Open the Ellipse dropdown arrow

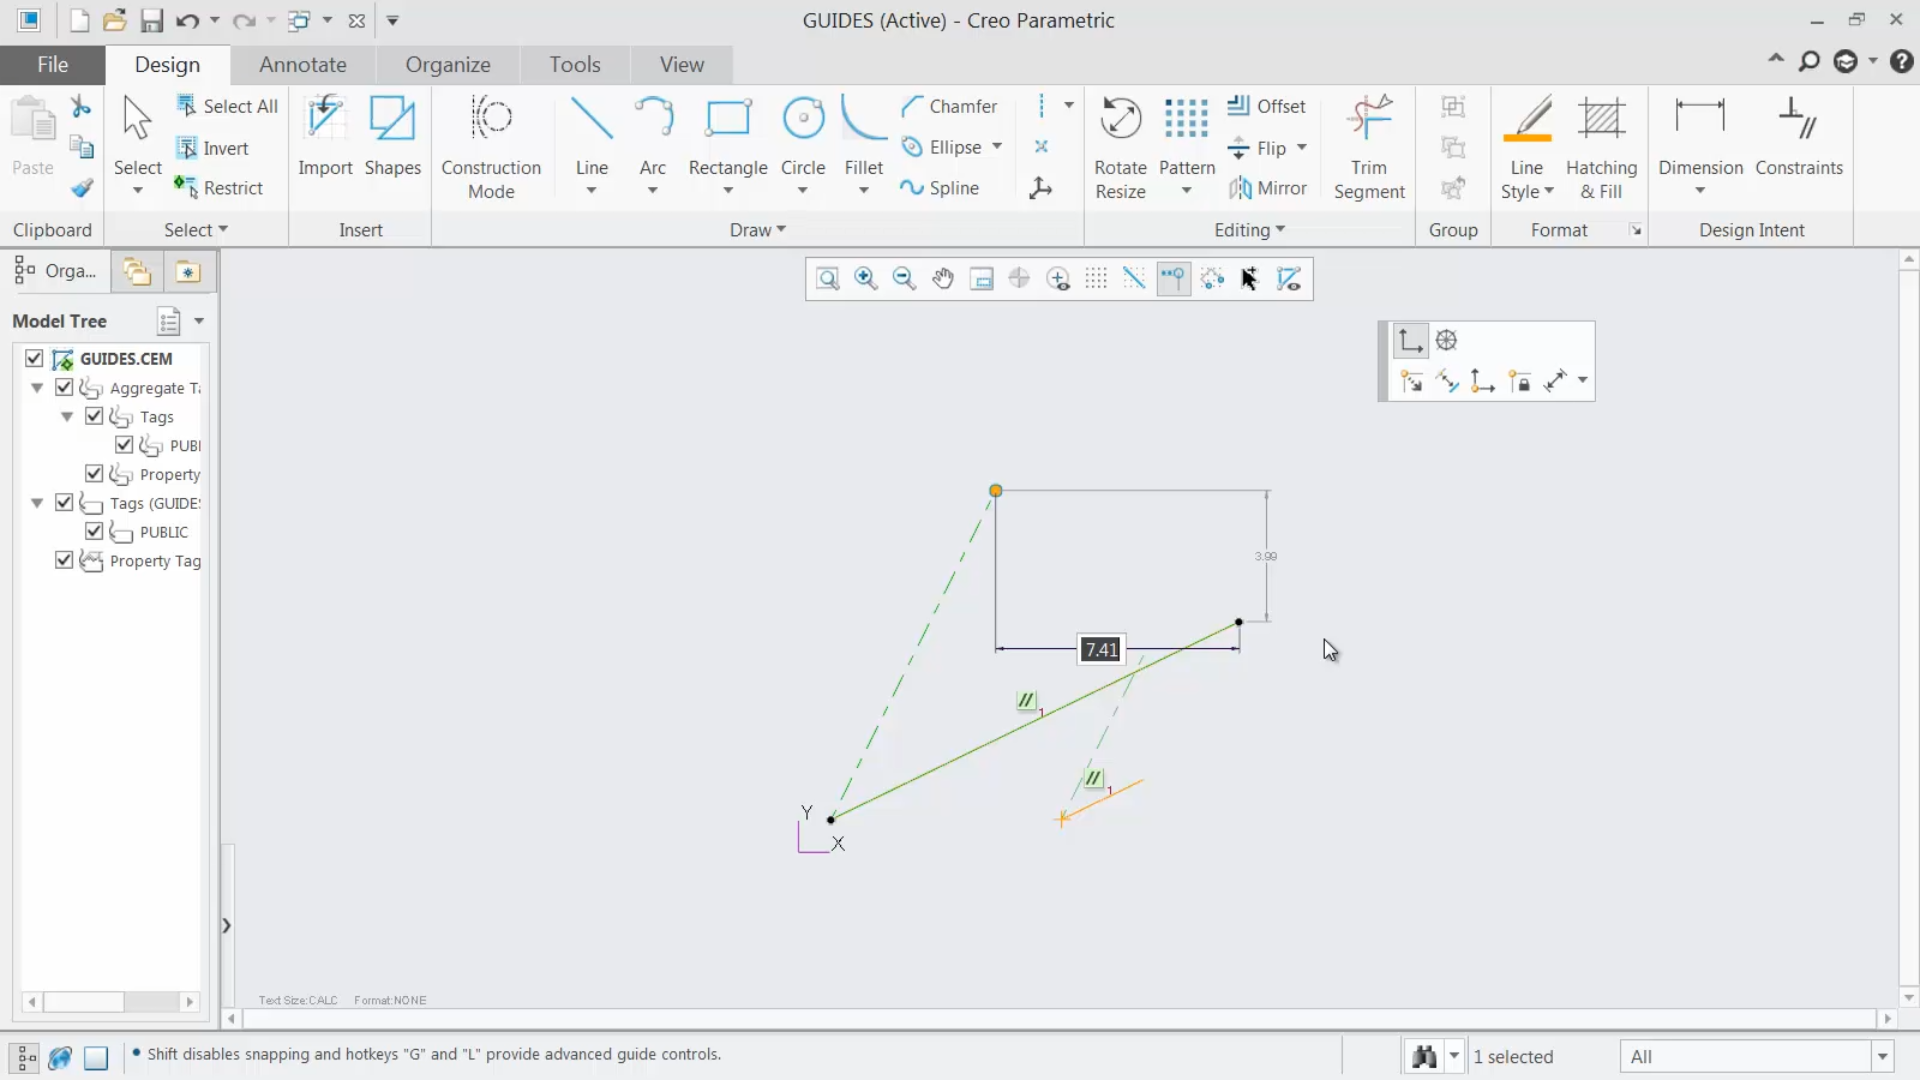997,147
